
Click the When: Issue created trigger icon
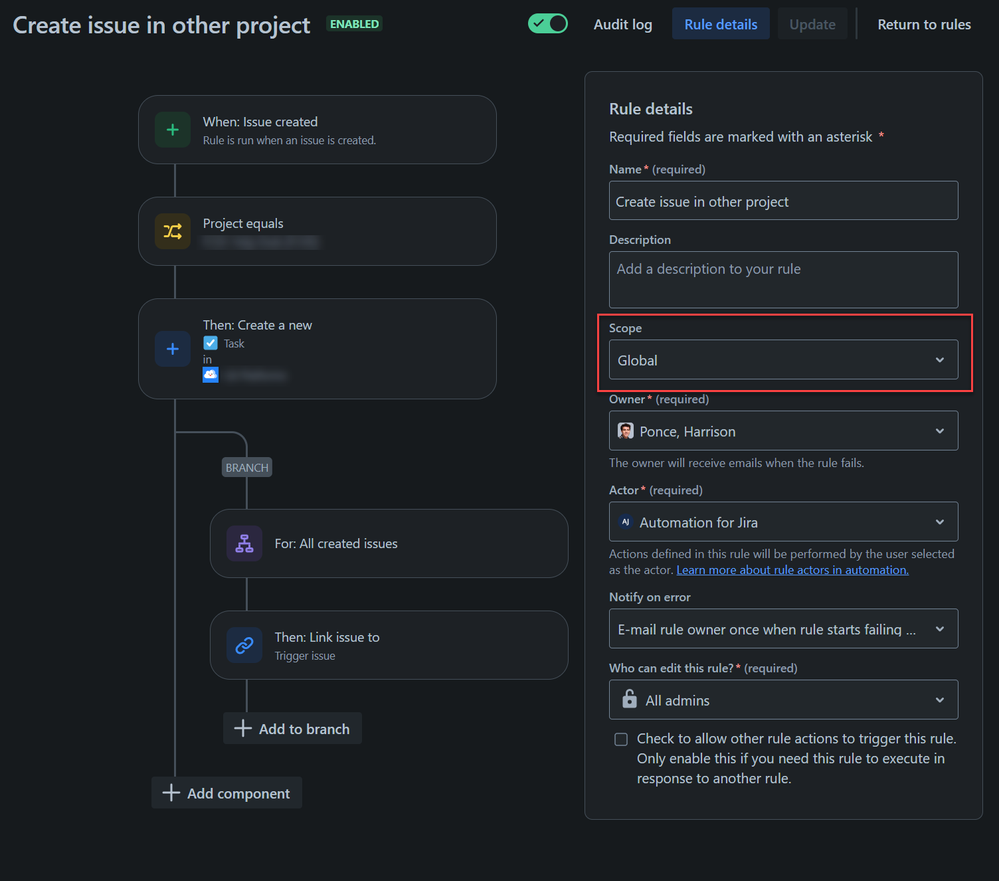[x=172, y=129]
